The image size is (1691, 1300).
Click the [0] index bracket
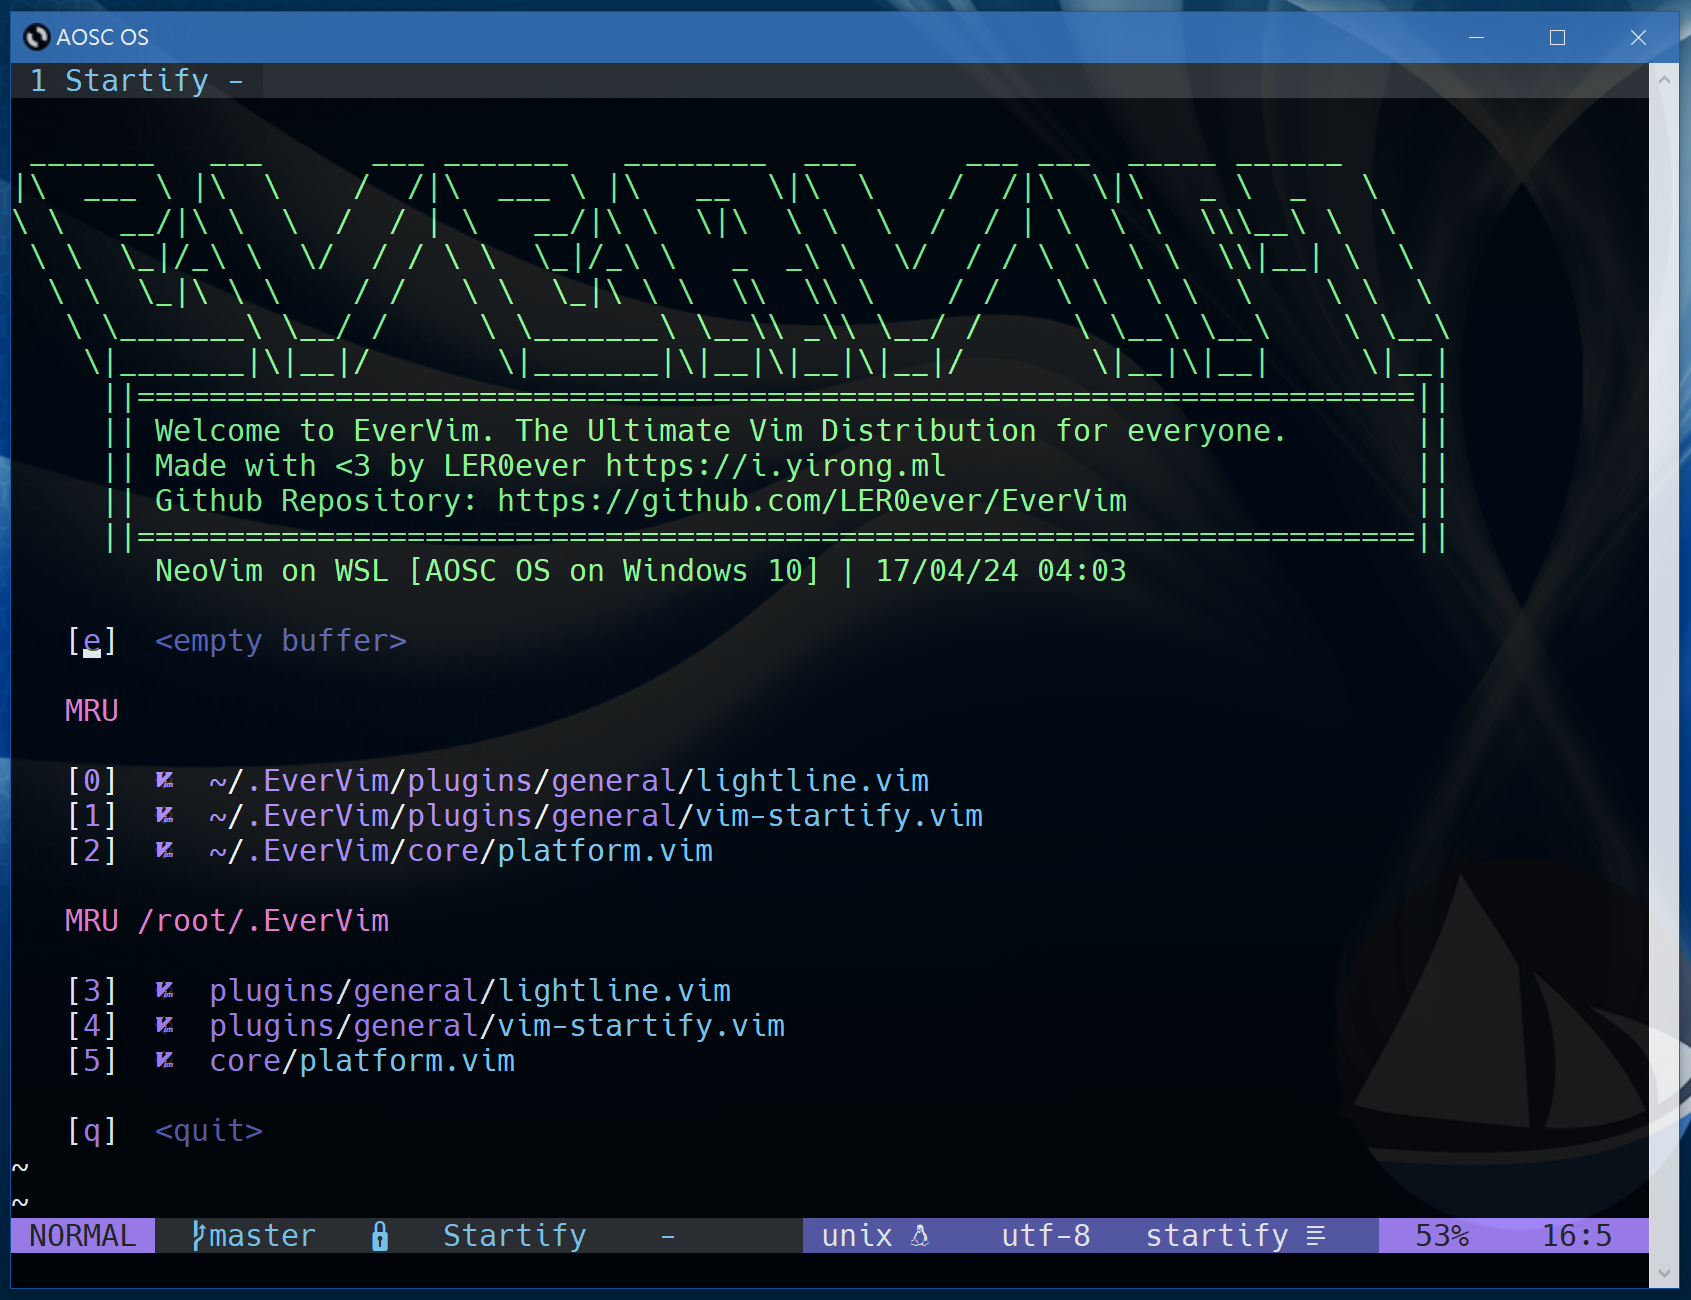tap(92, 780)
